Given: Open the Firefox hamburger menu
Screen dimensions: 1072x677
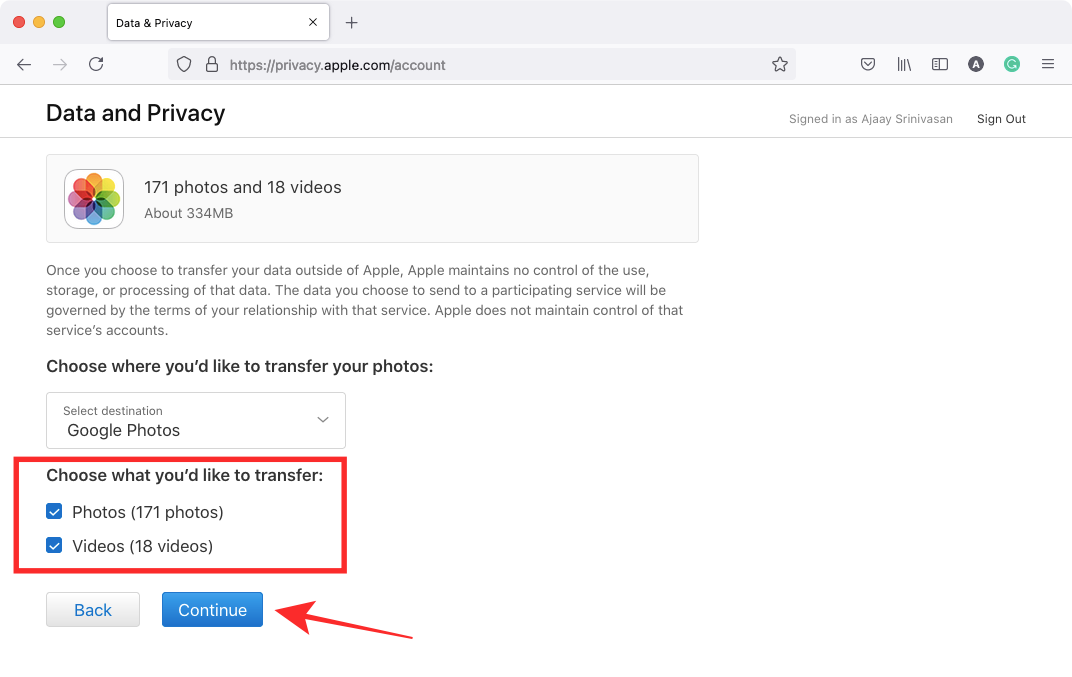Looking at the screenshot, I should click(1047, 64).
